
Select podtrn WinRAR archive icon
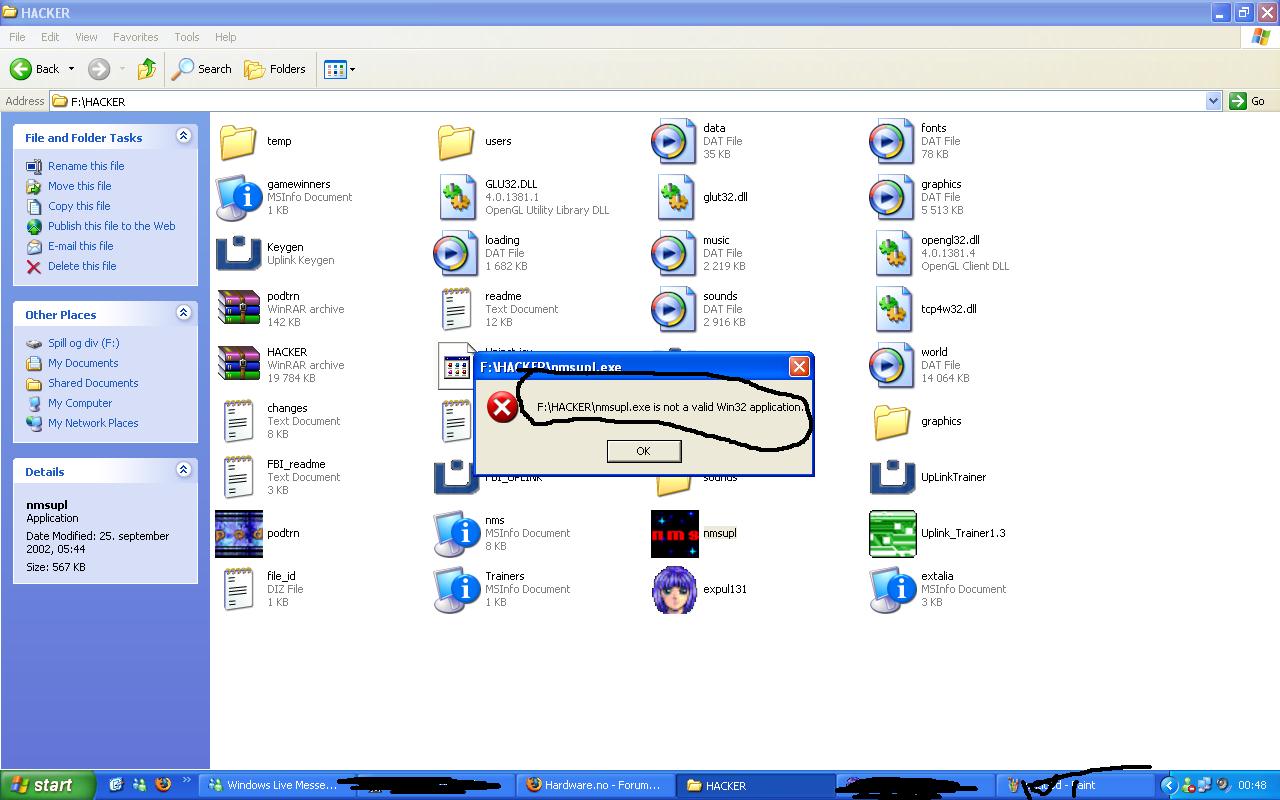click(x=238, y=309)
